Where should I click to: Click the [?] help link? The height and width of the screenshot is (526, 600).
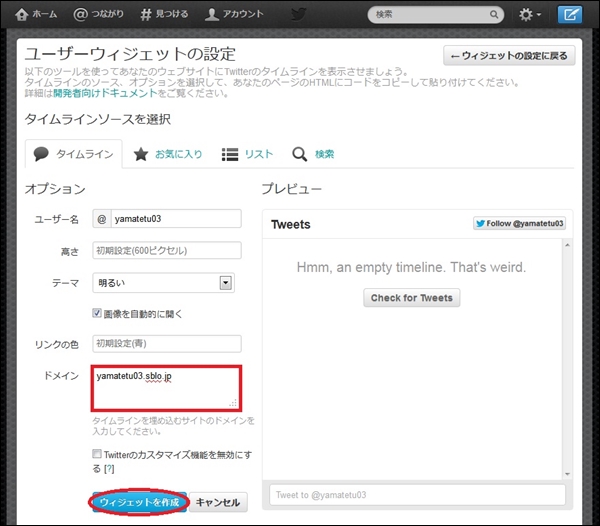(x=109, y=469)
